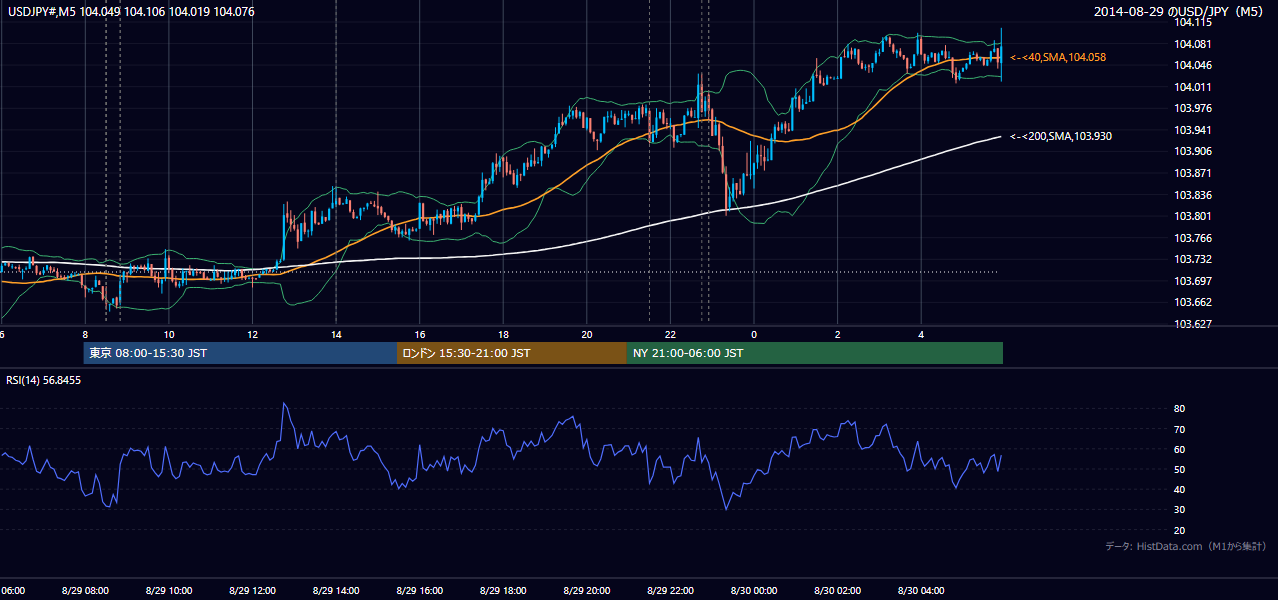
Task: Click hour tick 22 under the price chart
Action: click(x=670, y=334)
